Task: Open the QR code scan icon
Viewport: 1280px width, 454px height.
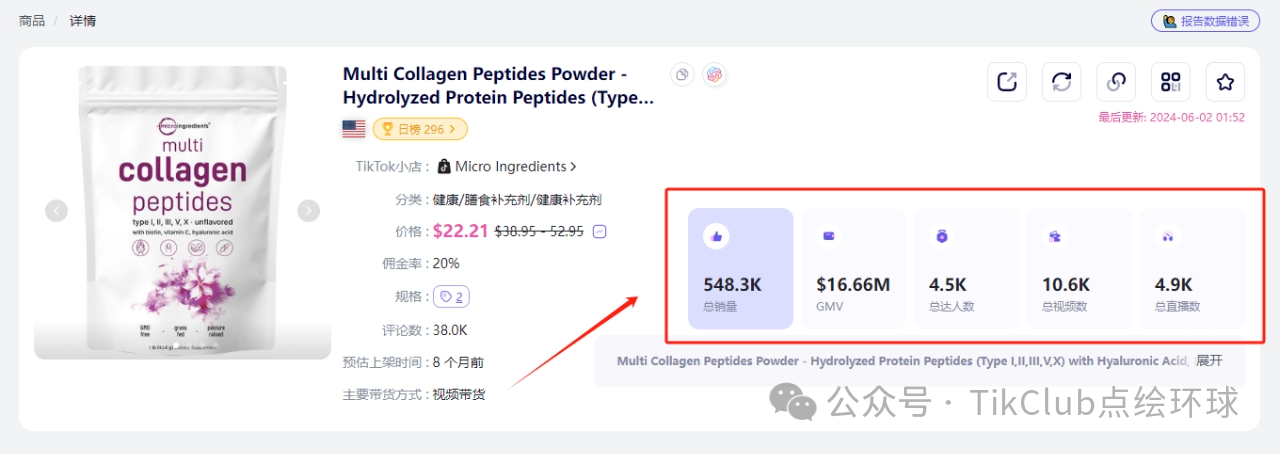Action: point(1170,82)
